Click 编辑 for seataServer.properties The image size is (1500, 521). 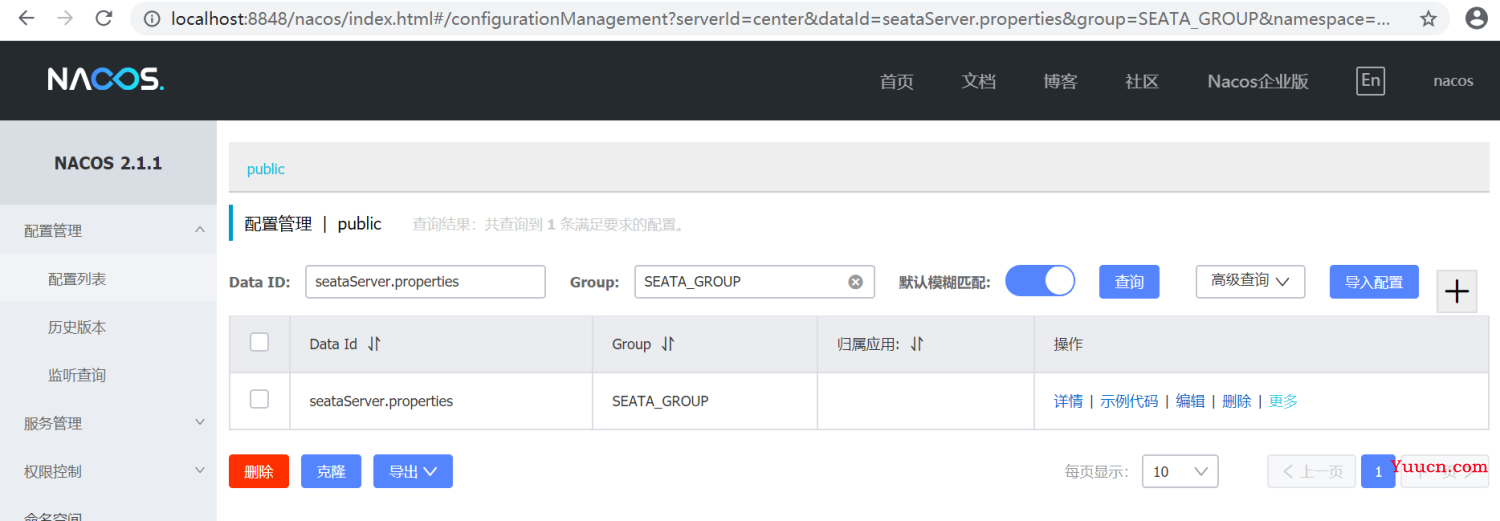tap(1190, 401)
